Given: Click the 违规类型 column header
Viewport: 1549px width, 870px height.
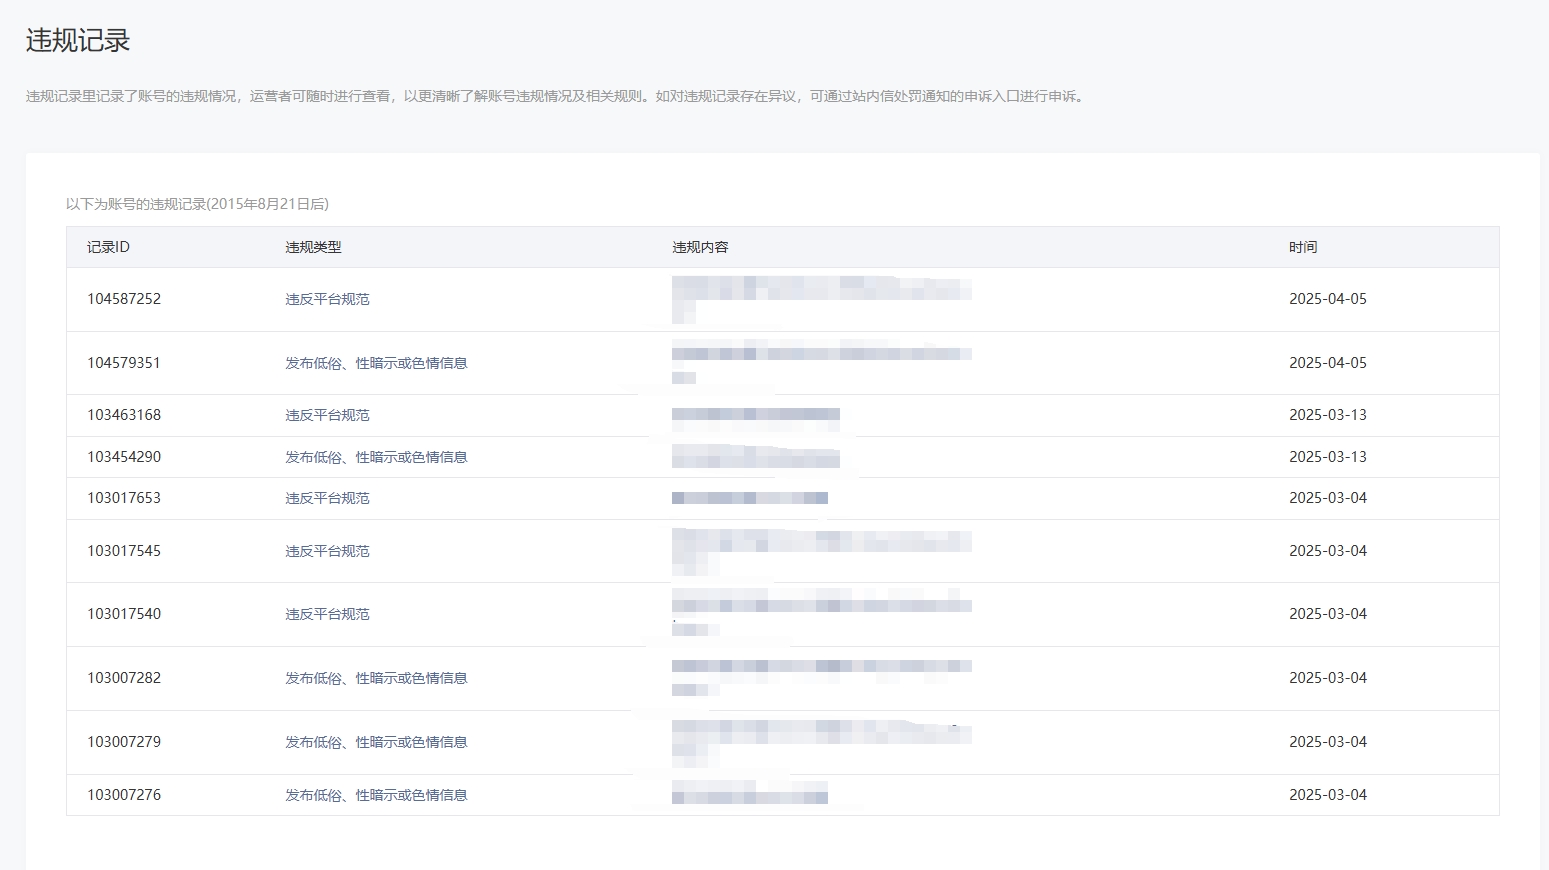Looking at the screenshot, I should pyautogui.click(x=313, y=247).
